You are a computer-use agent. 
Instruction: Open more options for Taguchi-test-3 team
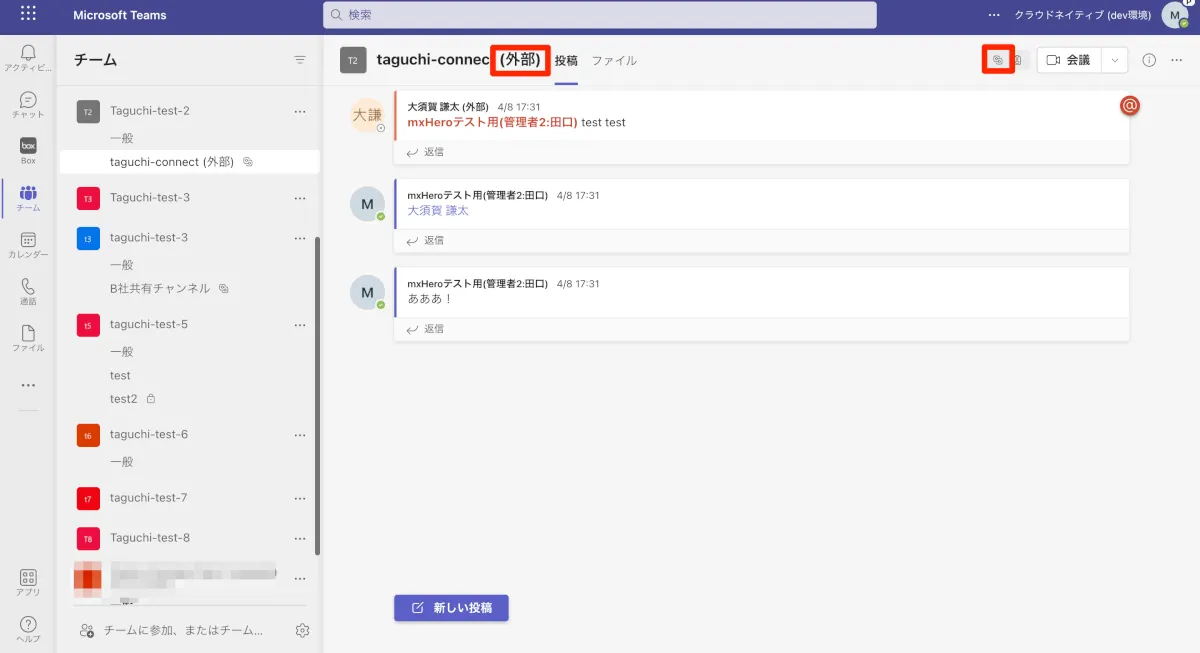tap(299, 198)
